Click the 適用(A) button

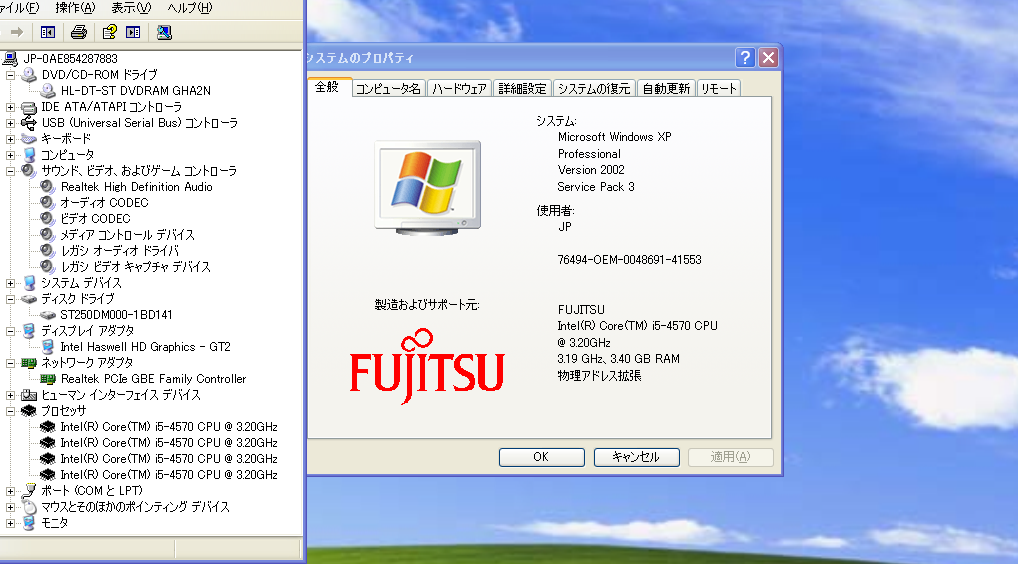coord(730,457)
